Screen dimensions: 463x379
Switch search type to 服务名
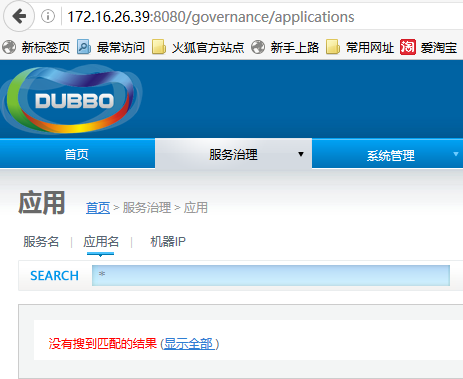coord(41,242)
